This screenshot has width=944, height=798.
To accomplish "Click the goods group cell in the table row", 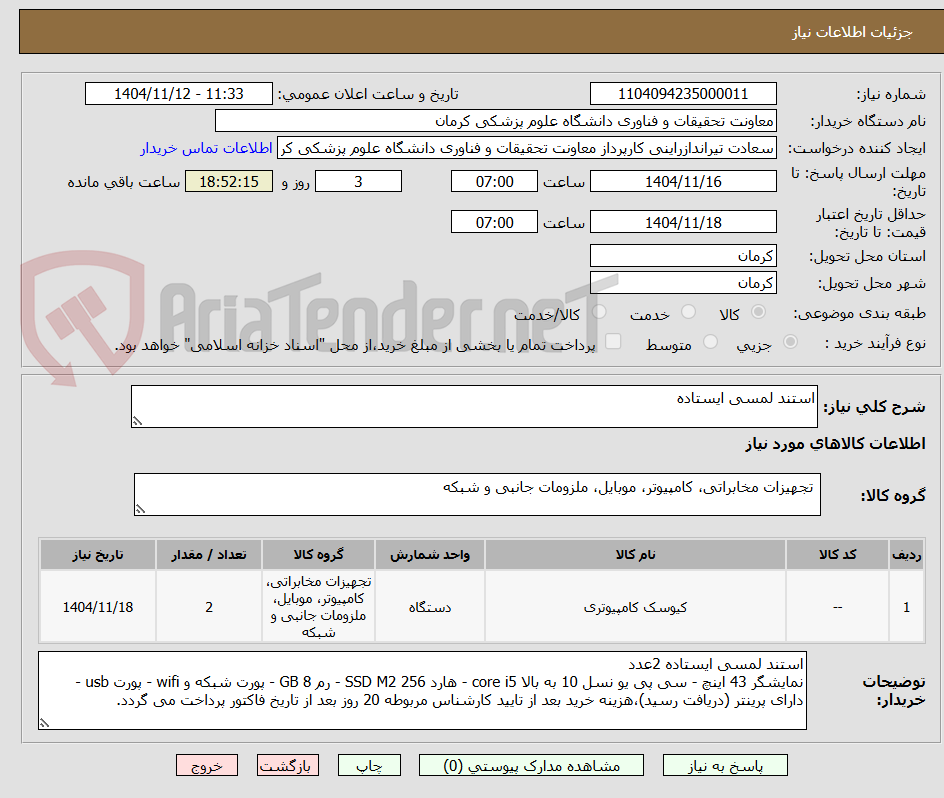I will pyautogui.click(x=318, y=607).
